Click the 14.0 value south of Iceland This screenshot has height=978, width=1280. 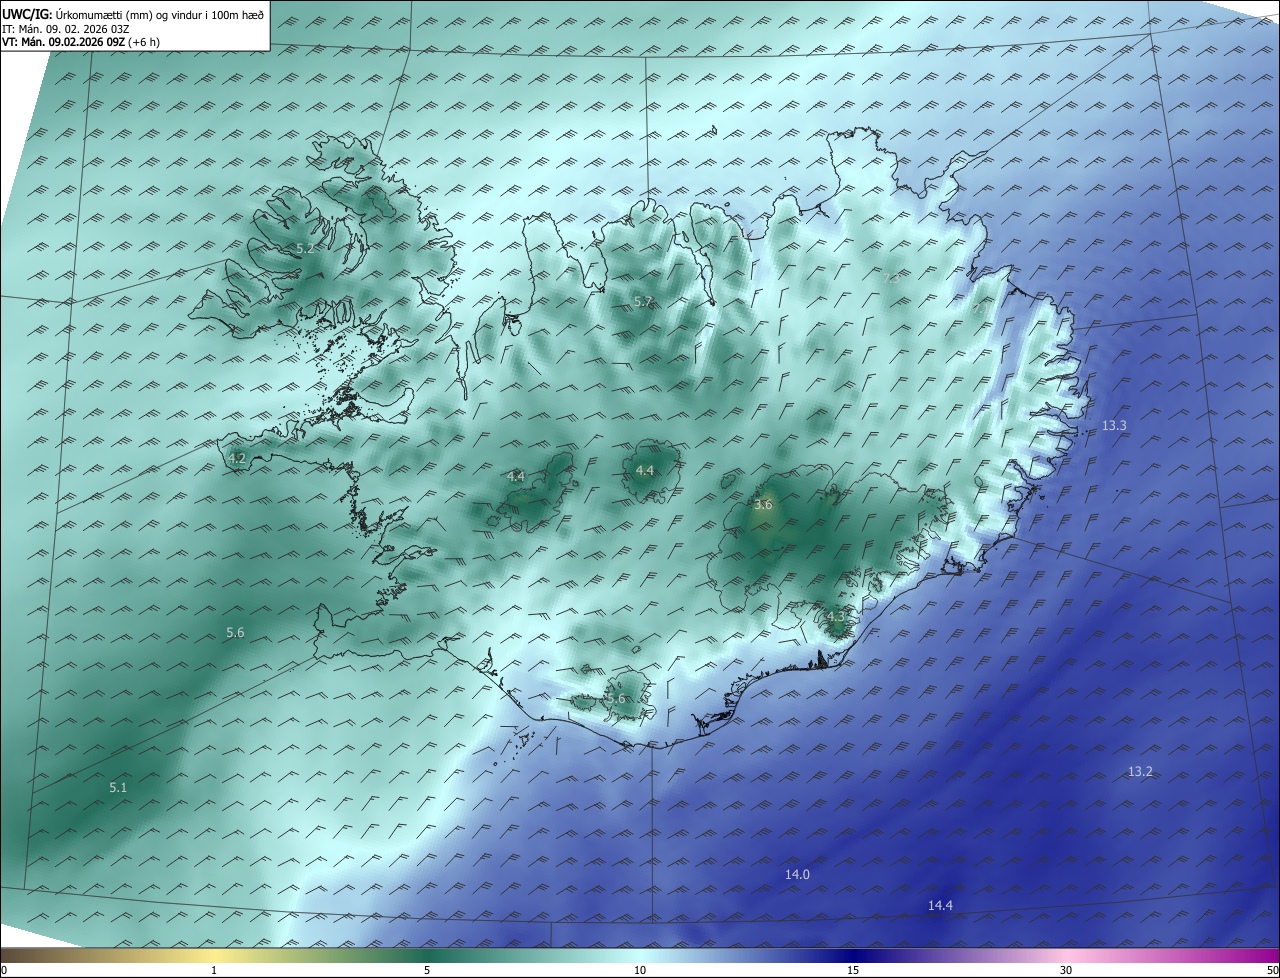pos(797,874)
